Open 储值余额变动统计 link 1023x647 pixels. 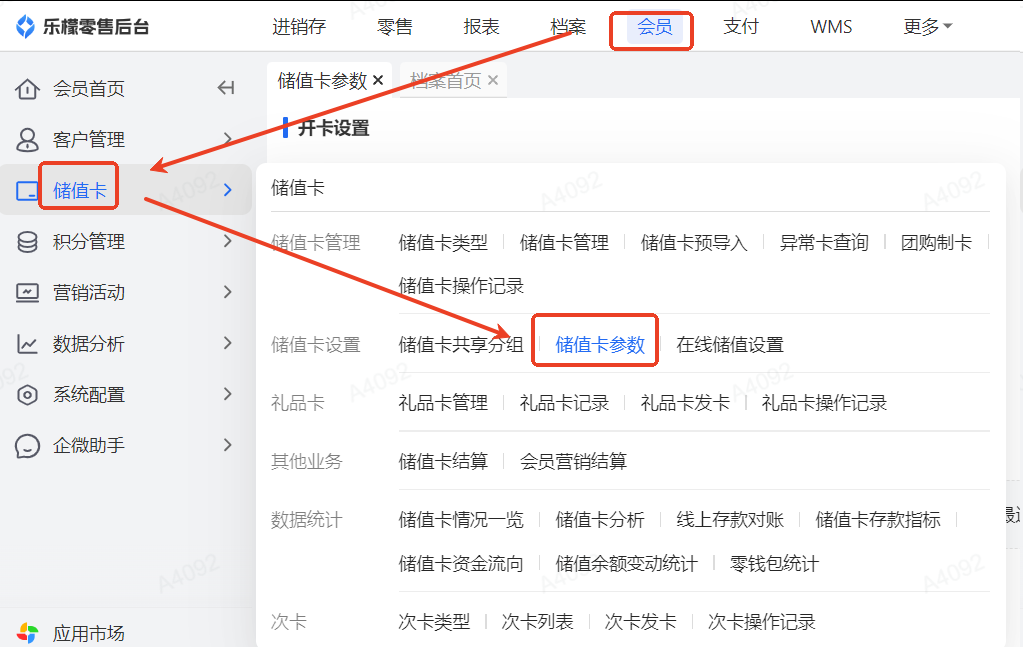(626, 564)
